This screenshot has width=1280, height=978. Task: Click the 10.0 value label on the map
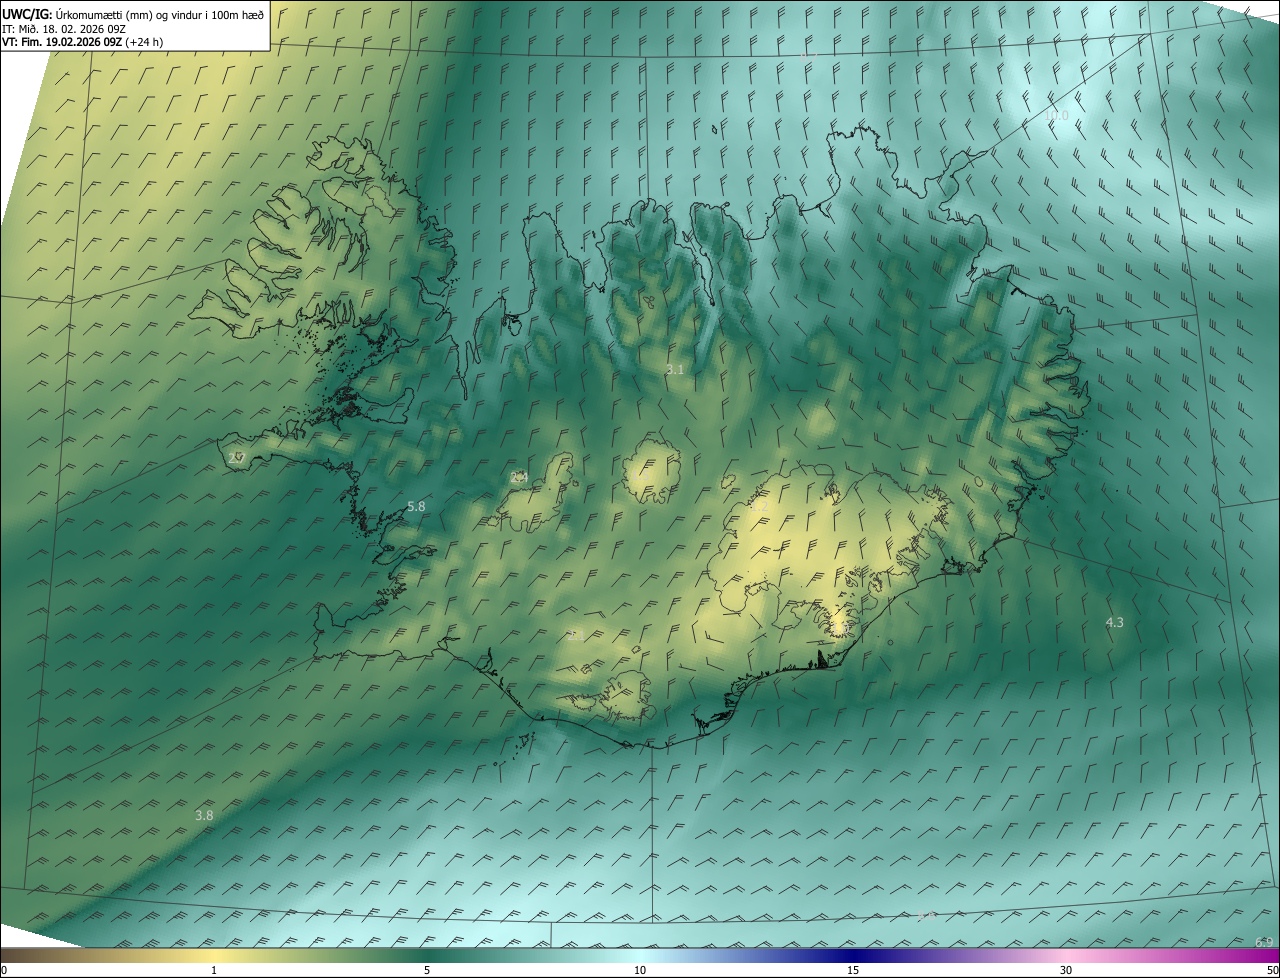pyautogui.click(x=1056, y=116)
